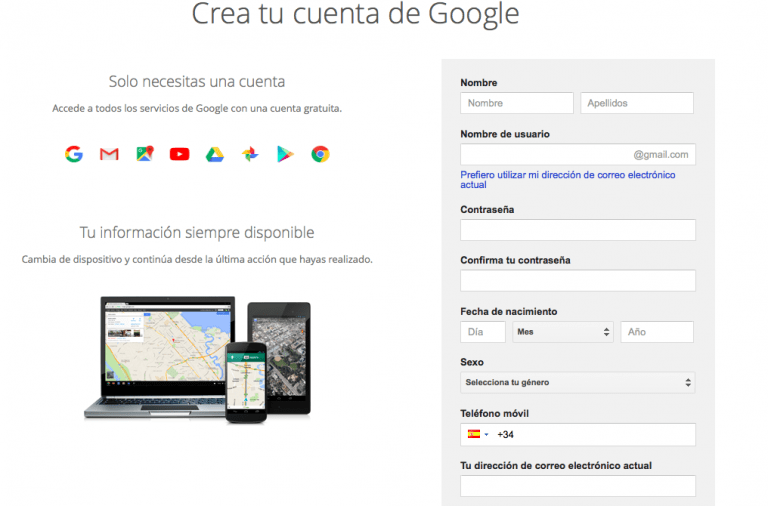
Task: Click the Accede a todos los servicios text
Action: click(197, 108)
